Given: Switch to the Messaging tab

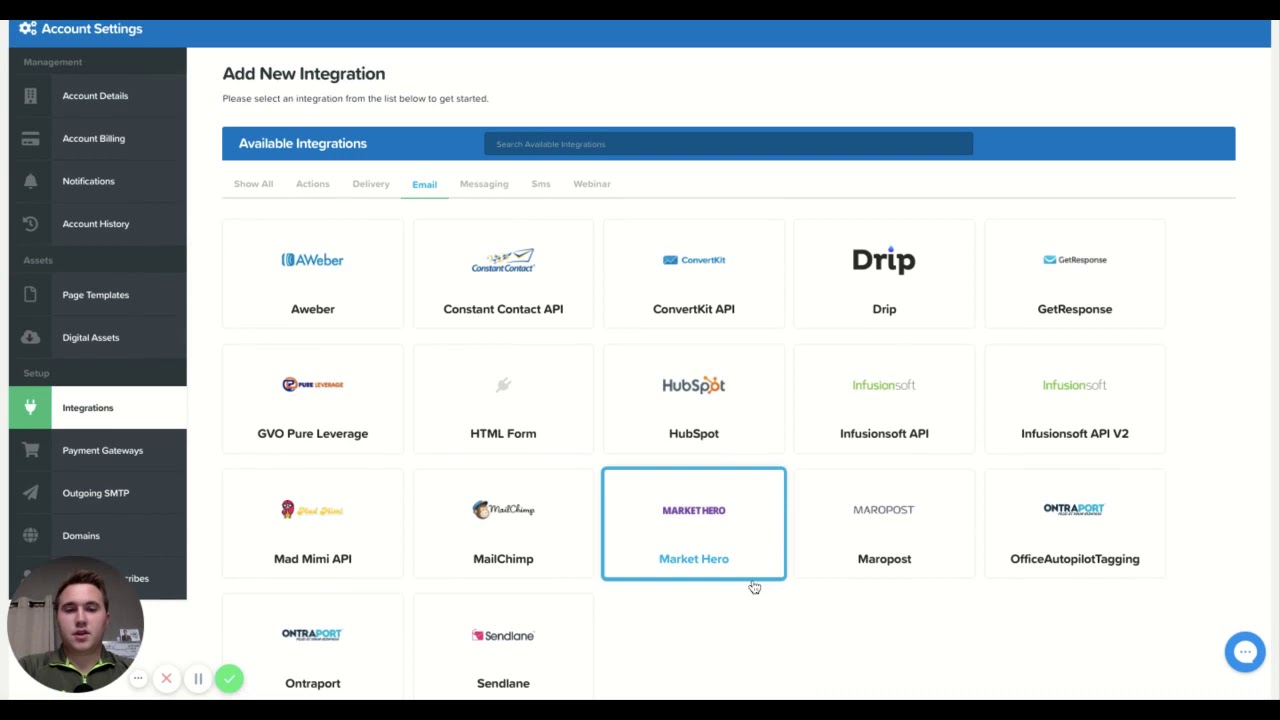Looking at the screenshot, I should [x=484, y=184].
